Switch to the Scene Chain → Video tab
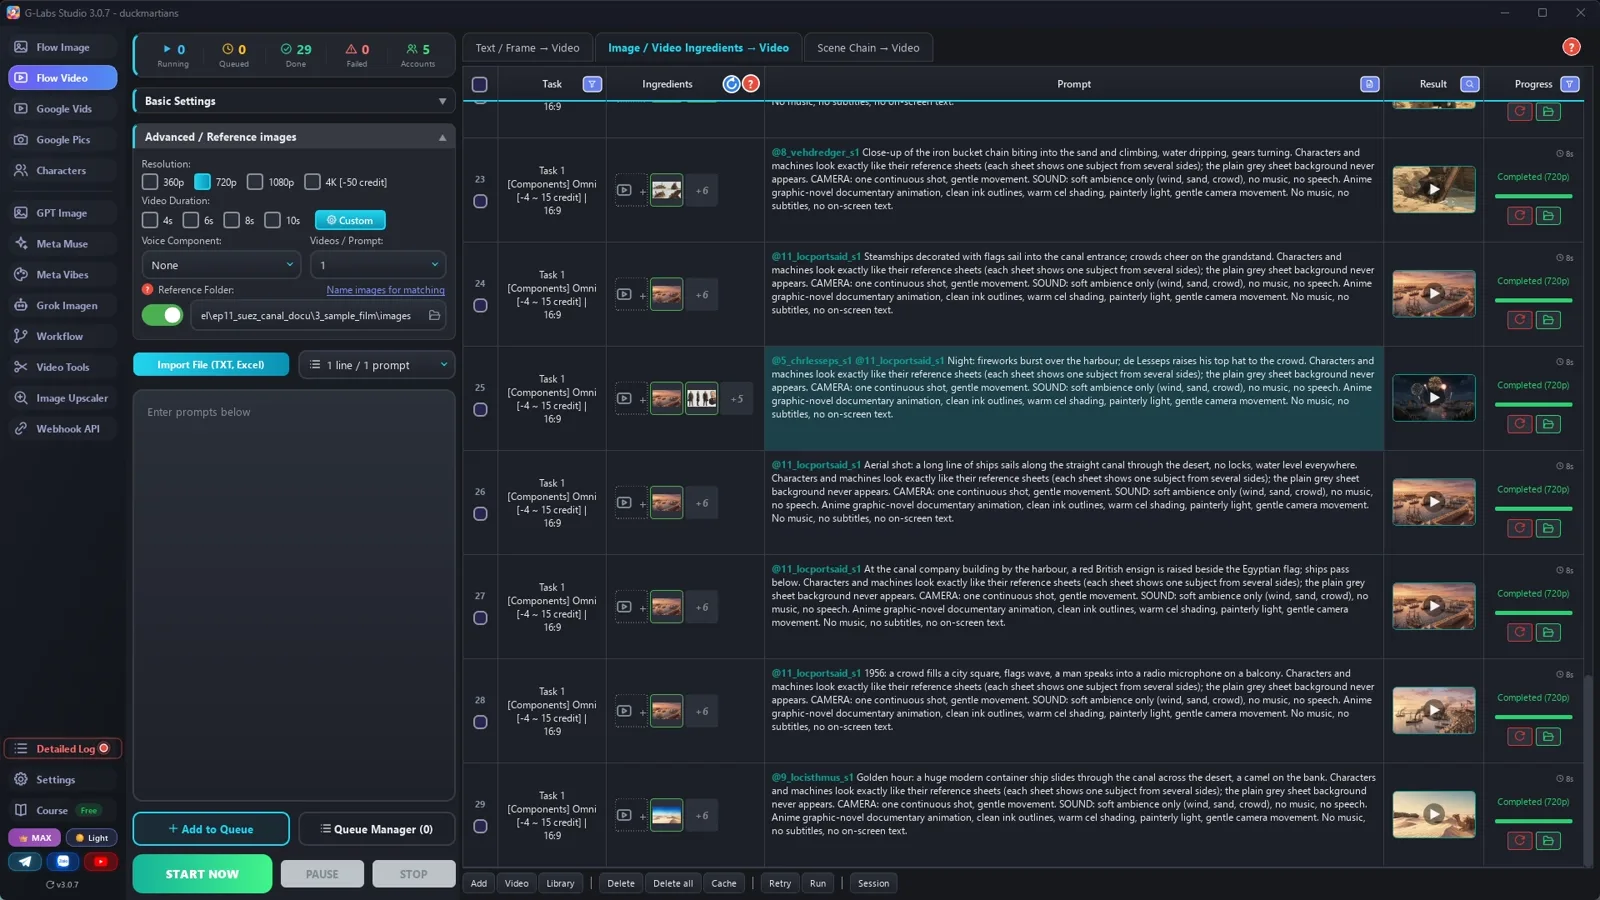The height and width of the screenshot is (900, 1600). (x=868, y=48)
